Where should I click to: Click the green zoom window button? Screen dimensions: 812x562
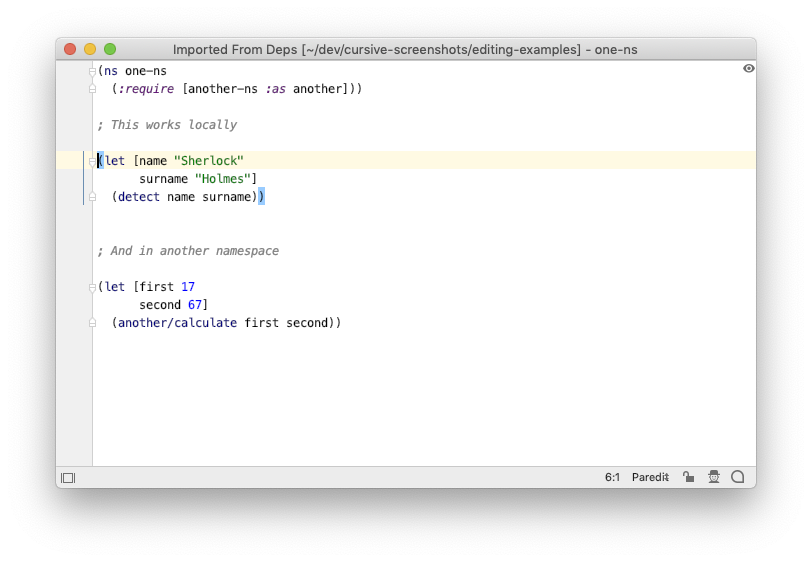110,49
